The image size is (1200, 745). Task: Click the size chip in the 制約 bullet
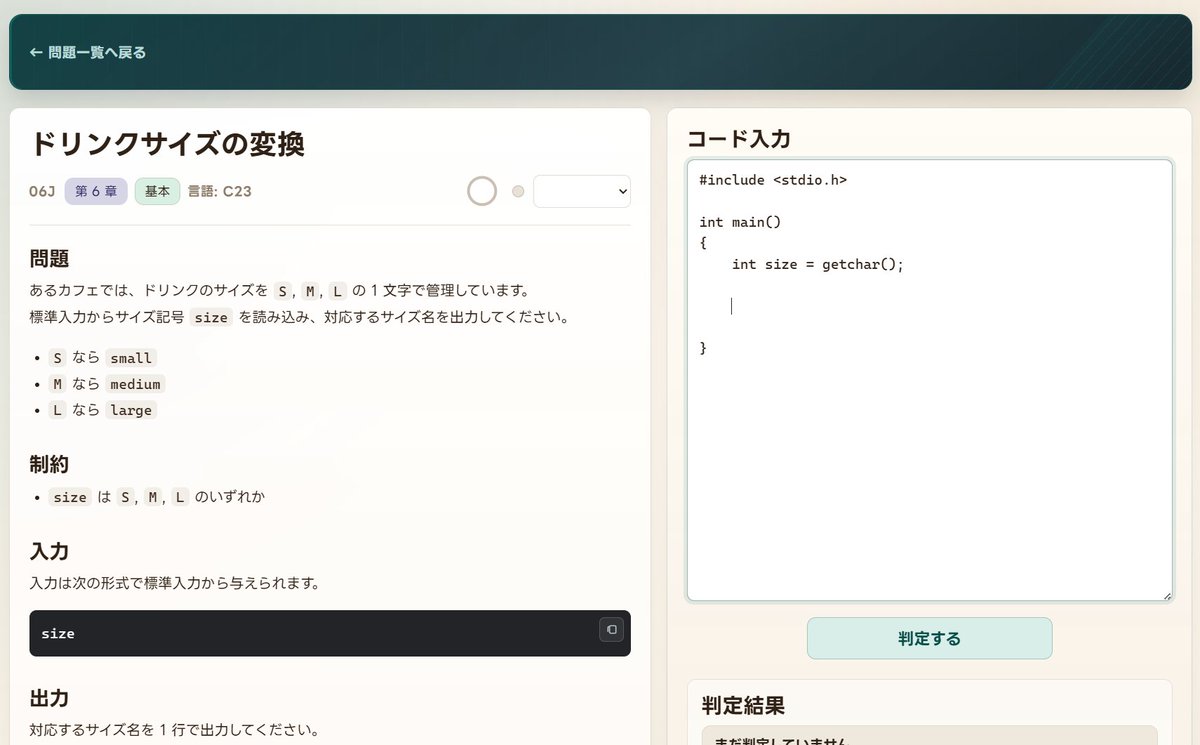70,497
